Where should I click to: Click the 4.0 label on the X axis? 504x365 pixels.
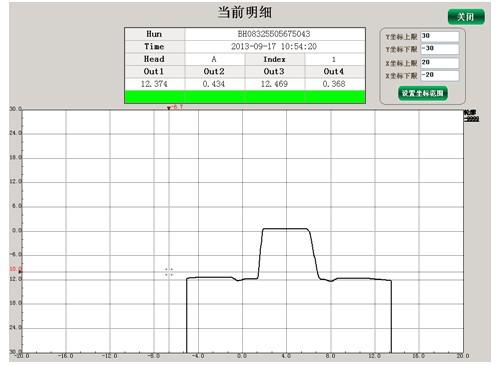pyautogui.click(x=286, y=356)
